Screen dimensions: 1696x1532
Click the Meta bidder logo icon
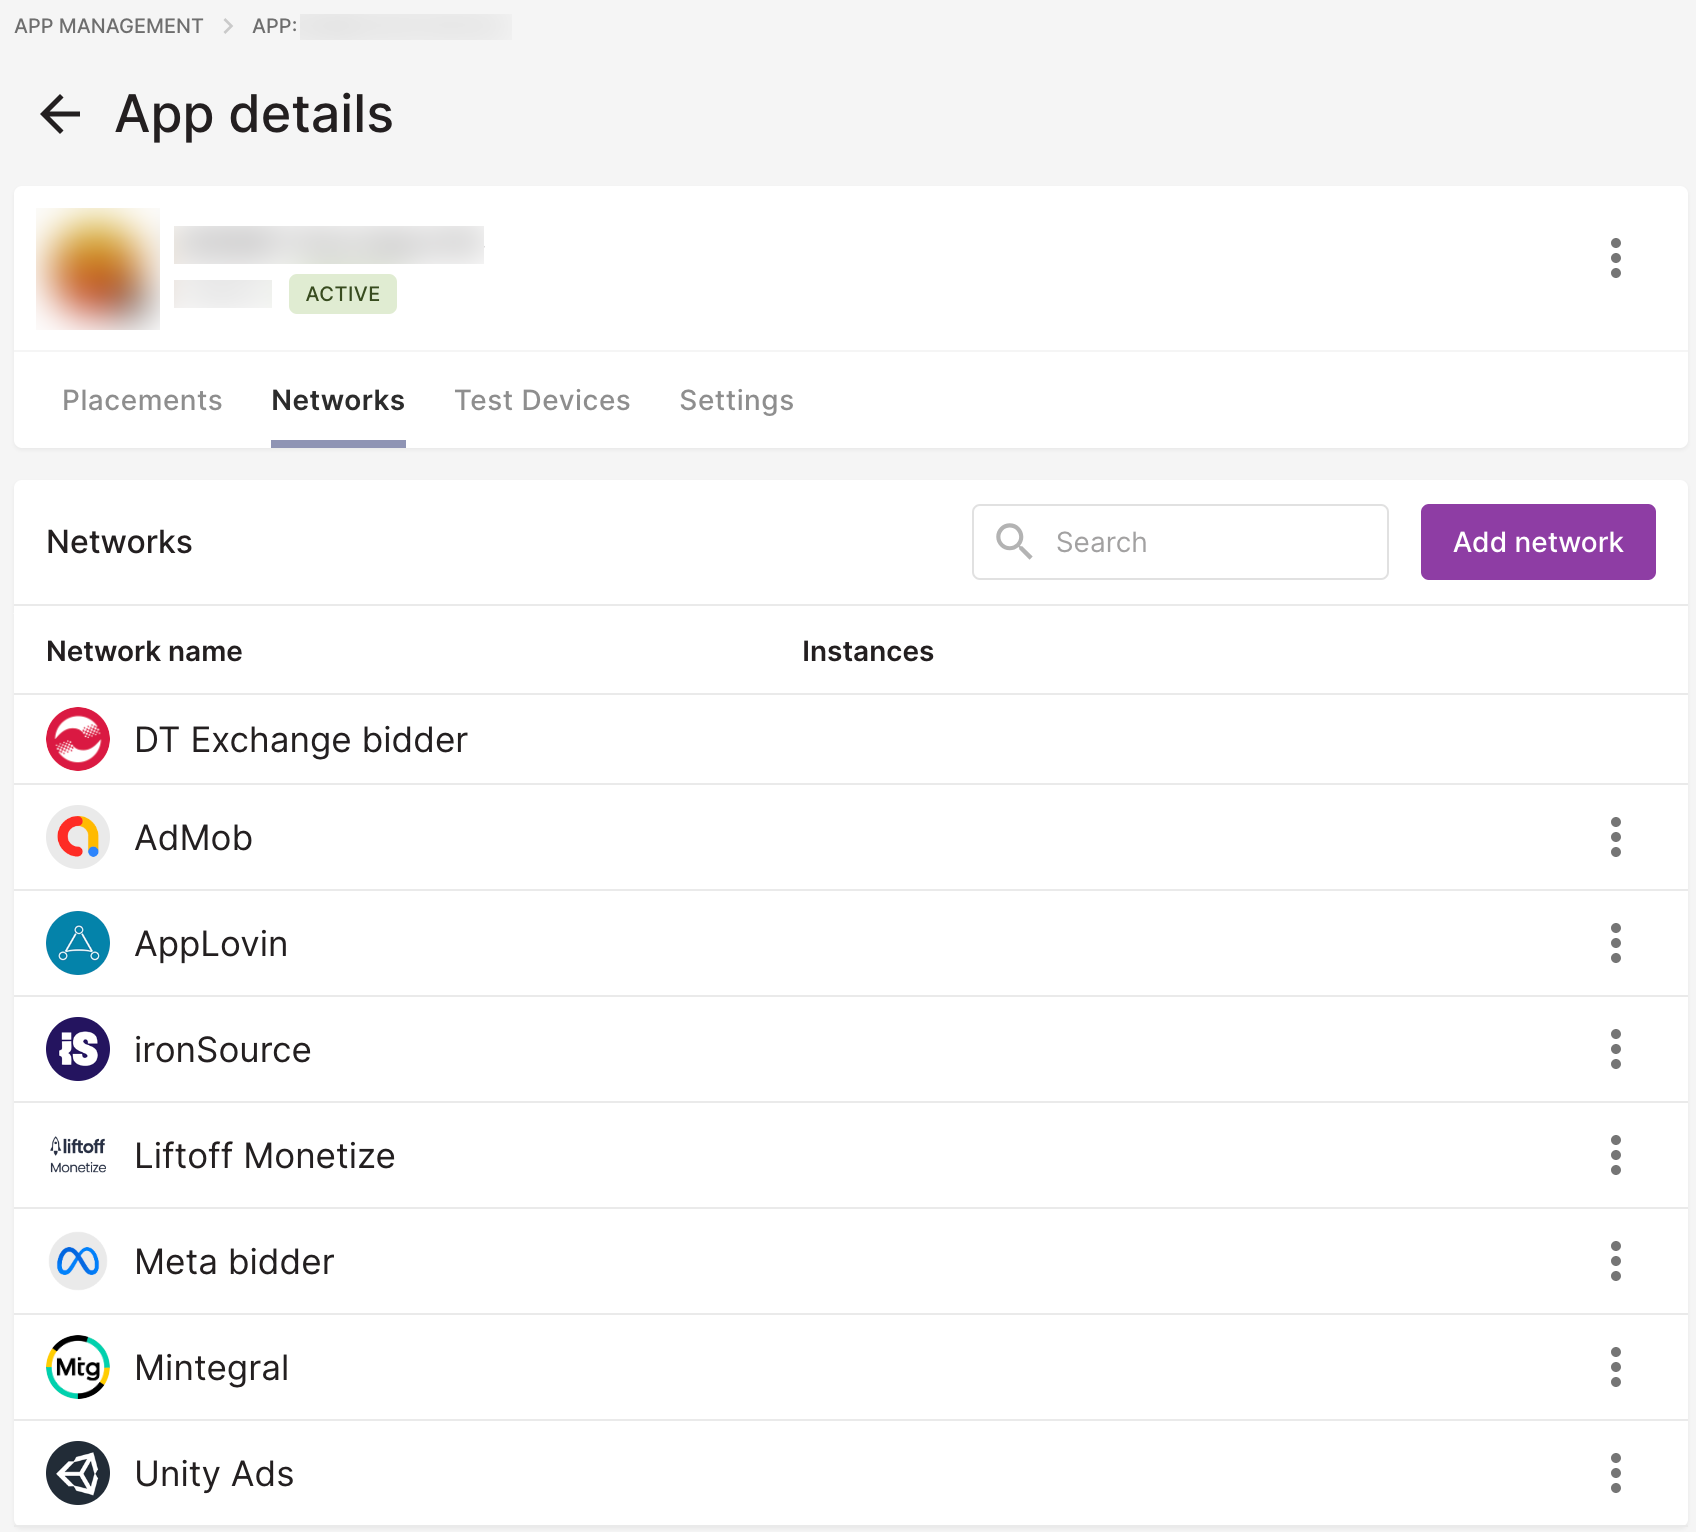click(x=78, y=1261)
